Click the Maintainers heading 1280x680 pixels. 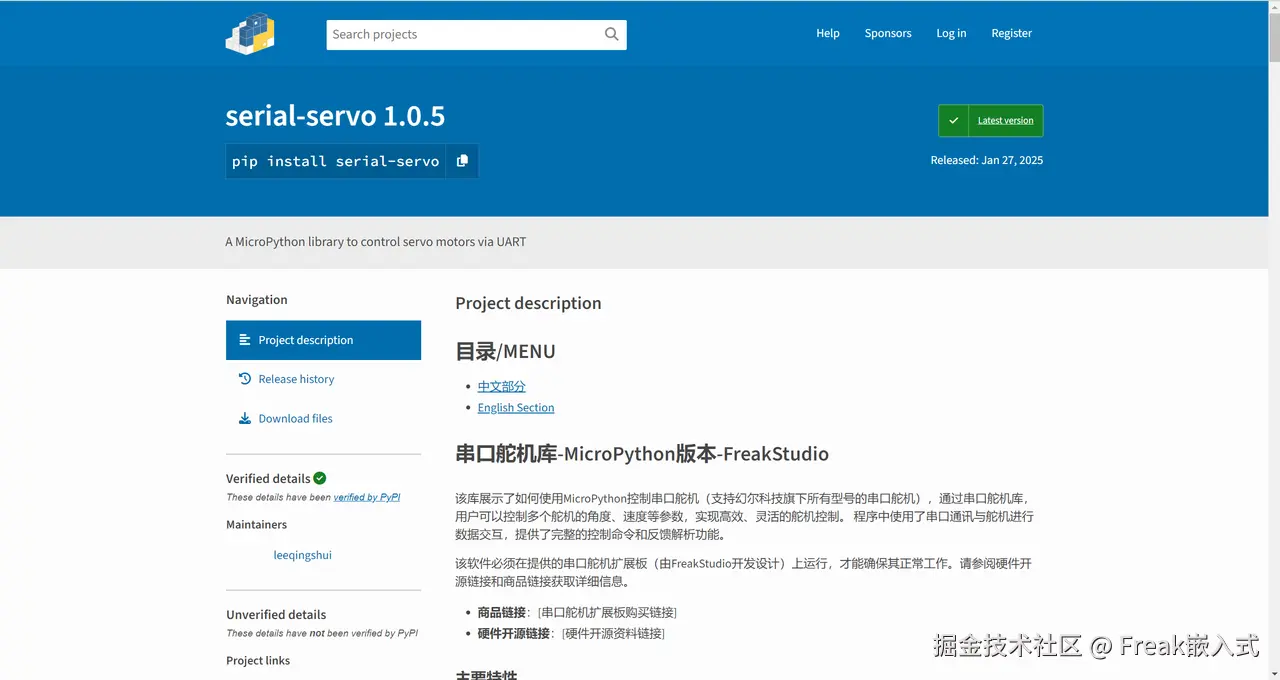[256, 525]
